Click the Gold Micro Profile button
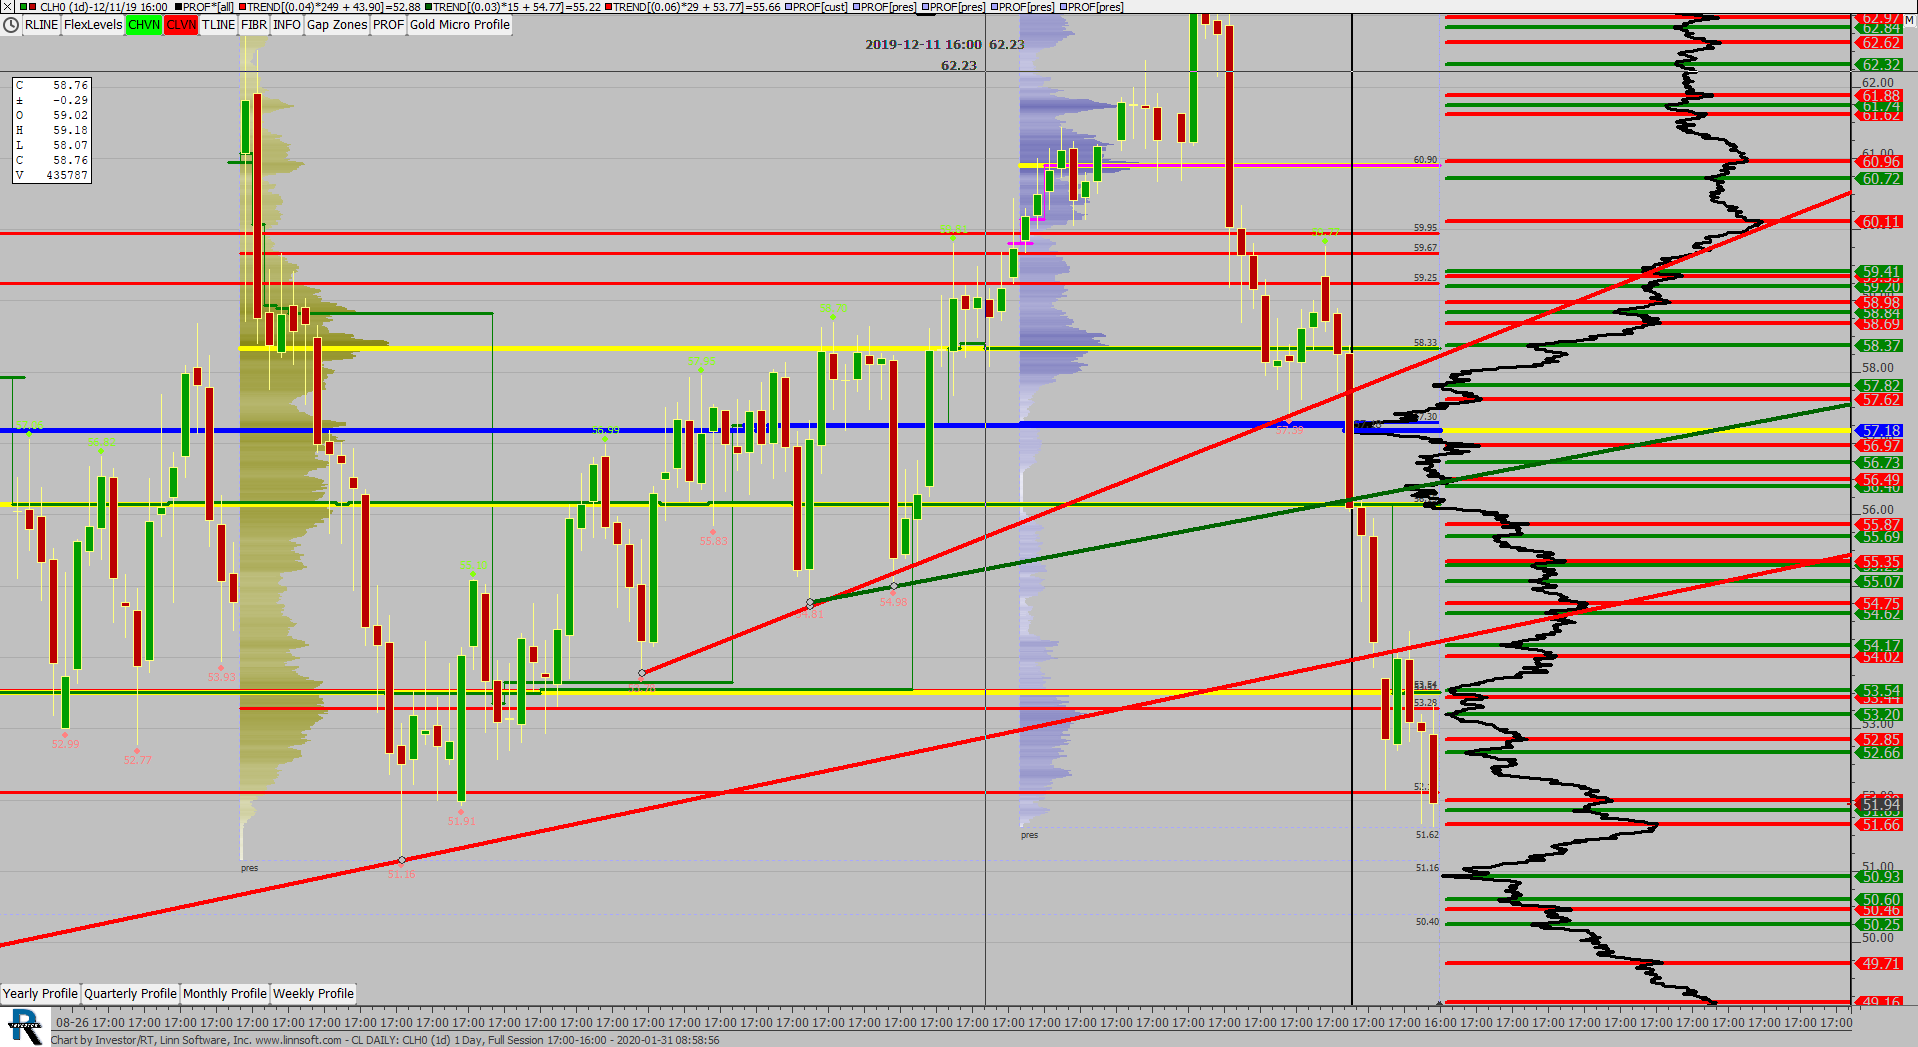 460,25
